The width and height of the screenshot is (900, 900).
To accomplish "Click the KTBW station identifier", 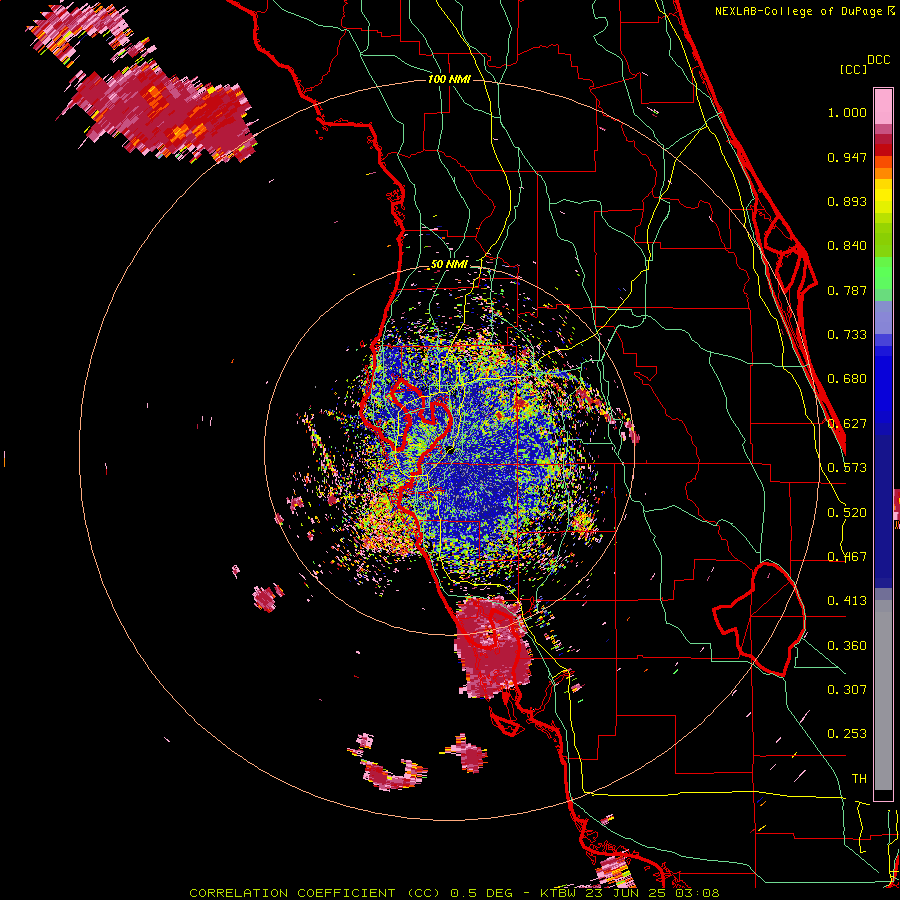I will pyautogui.click(x=558, y=893).
